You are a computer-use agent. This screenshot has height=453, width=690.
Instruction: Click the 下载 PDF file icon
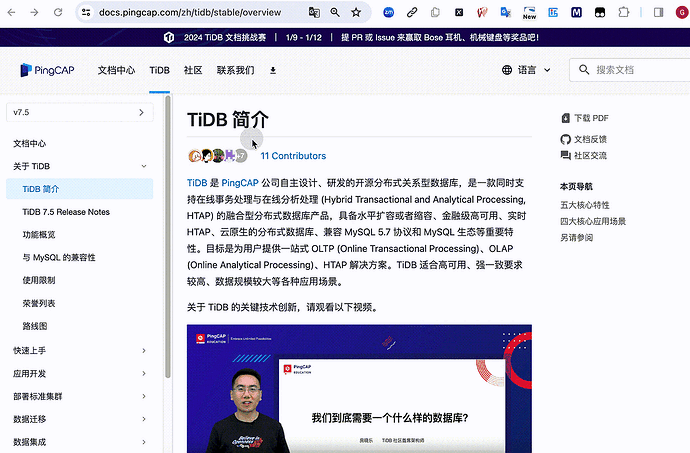(x=565, y=118)
